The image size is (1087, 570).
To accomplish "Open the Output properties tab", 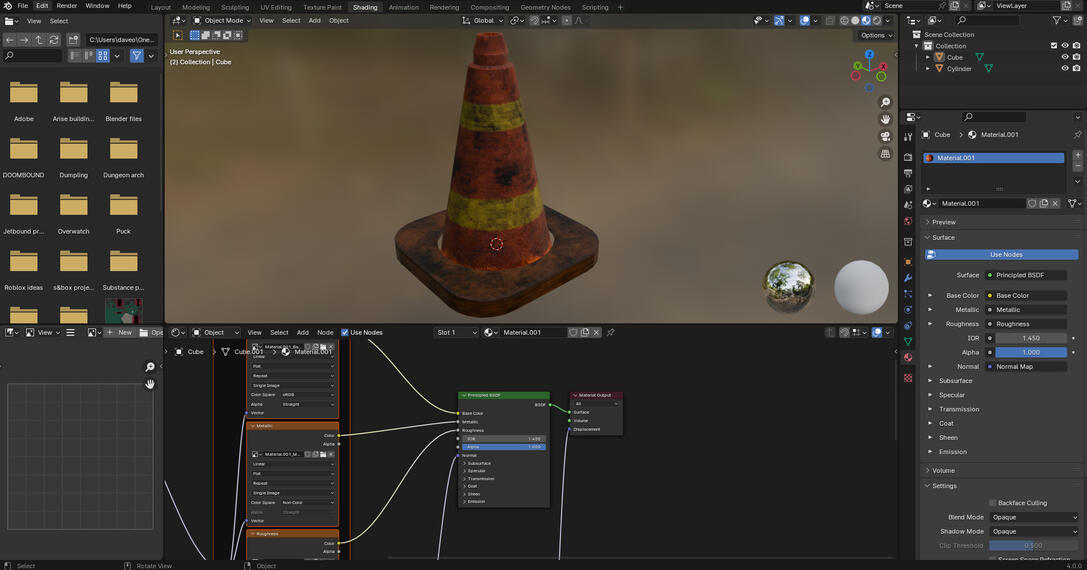I will pyautogui.click(x=908, y=173).
